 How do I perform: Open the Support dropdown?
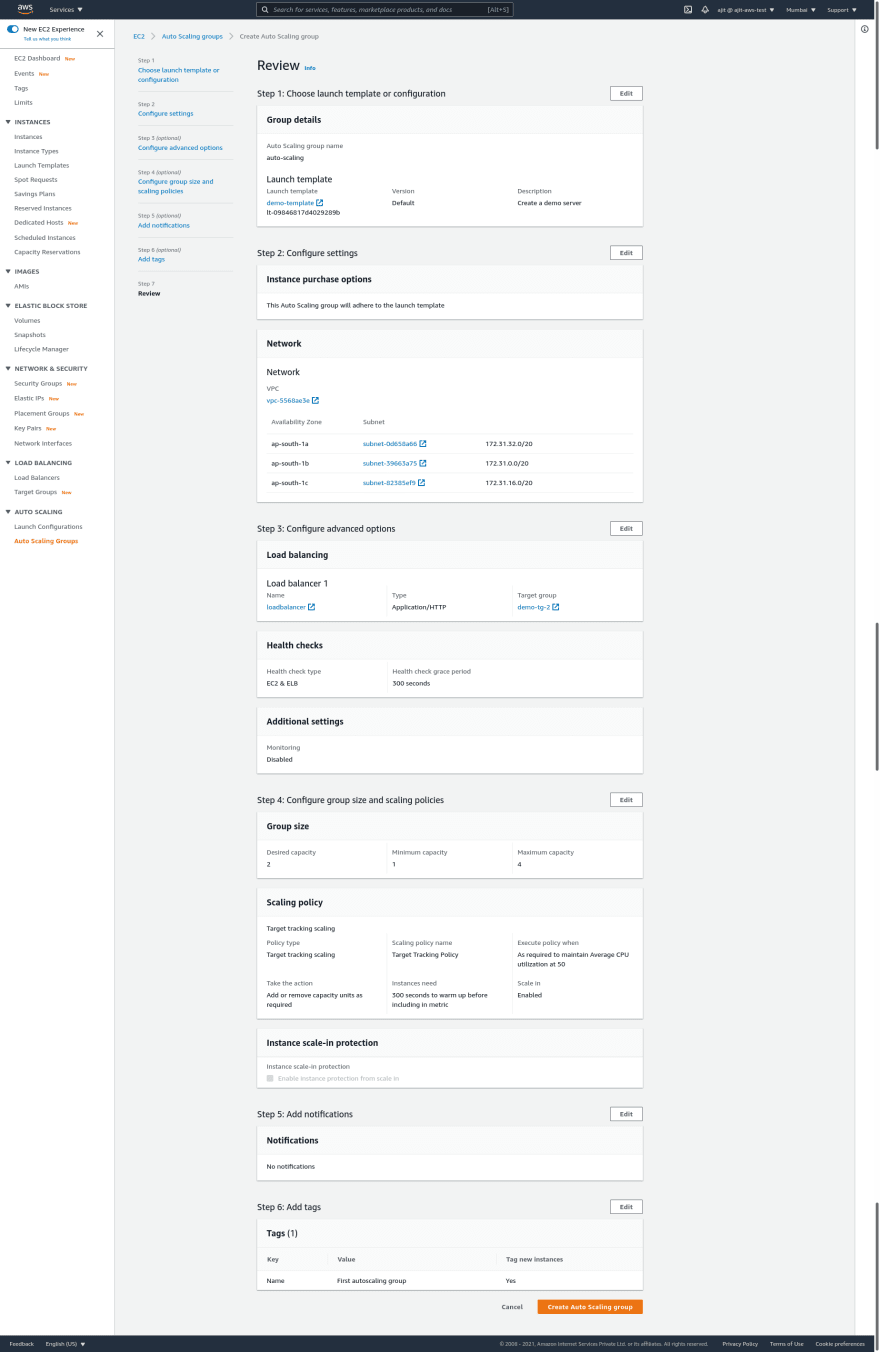tap(842, 9)
